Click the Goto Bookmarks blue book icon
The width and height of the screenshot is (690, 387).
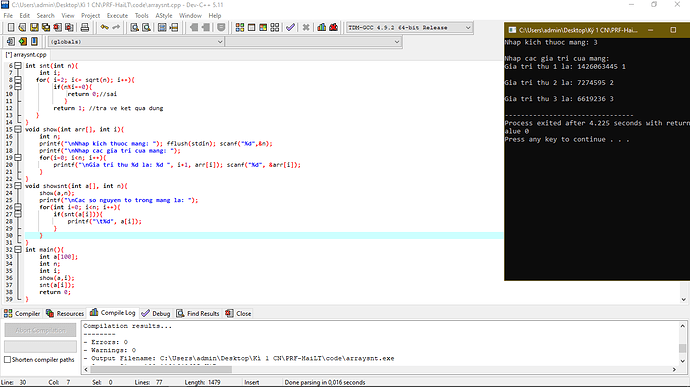pos(34,41)
